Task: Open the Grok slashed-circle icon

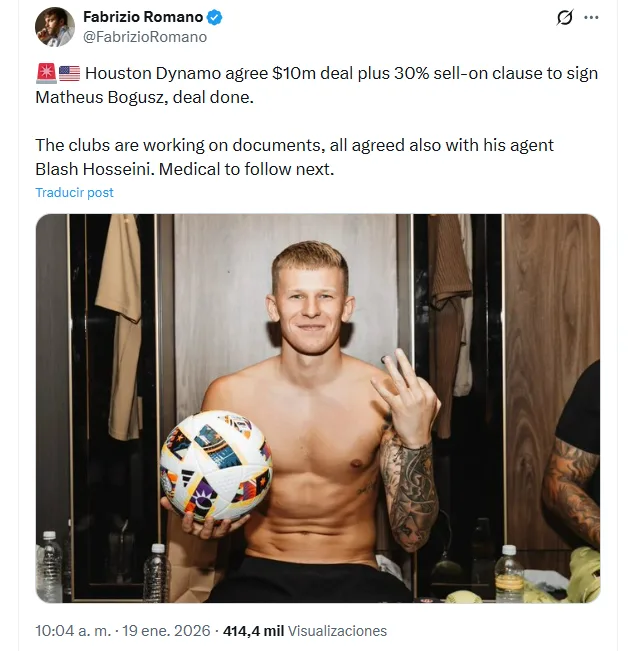Action: coord(564,17)
